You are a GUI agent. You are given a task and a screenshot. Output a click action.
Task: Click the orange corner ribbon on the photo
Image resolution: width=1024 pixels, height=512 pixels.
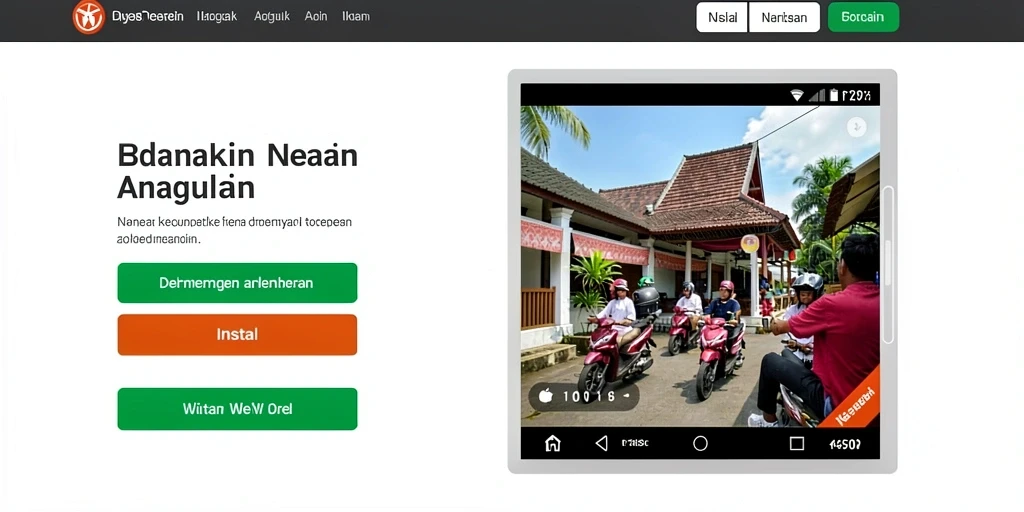[854, 399]
